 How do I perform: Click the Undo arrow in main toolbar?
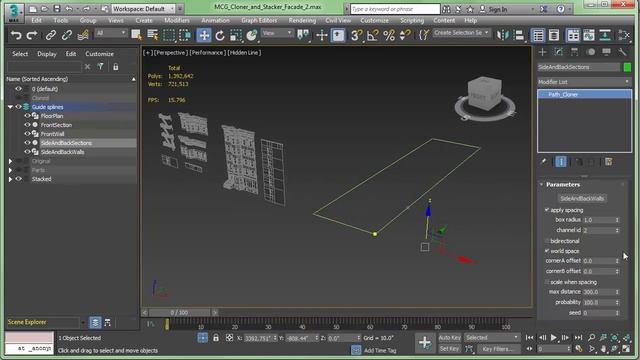pos(16,36)
